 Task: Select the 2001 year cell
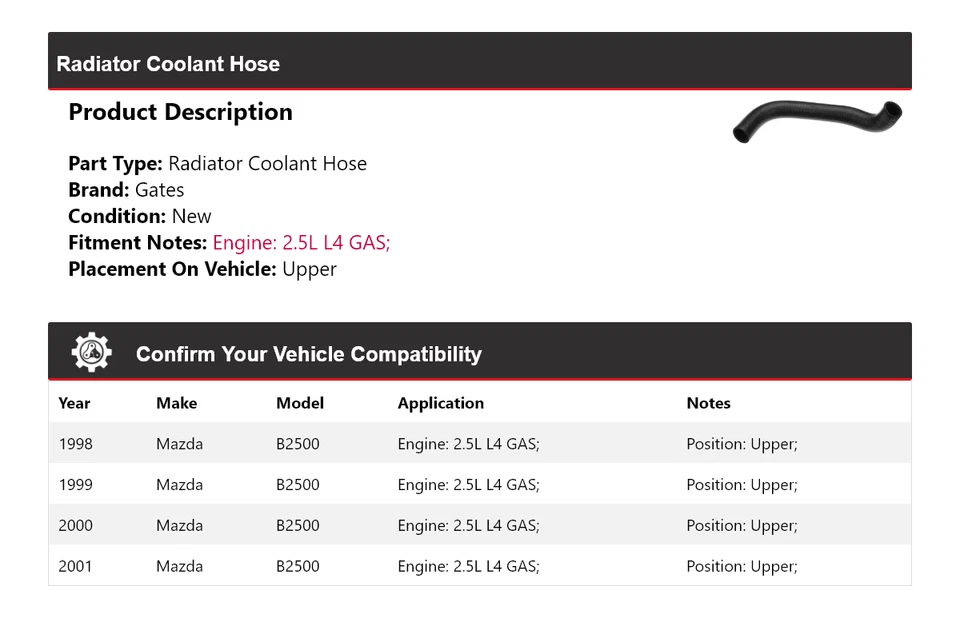(75, 567)
